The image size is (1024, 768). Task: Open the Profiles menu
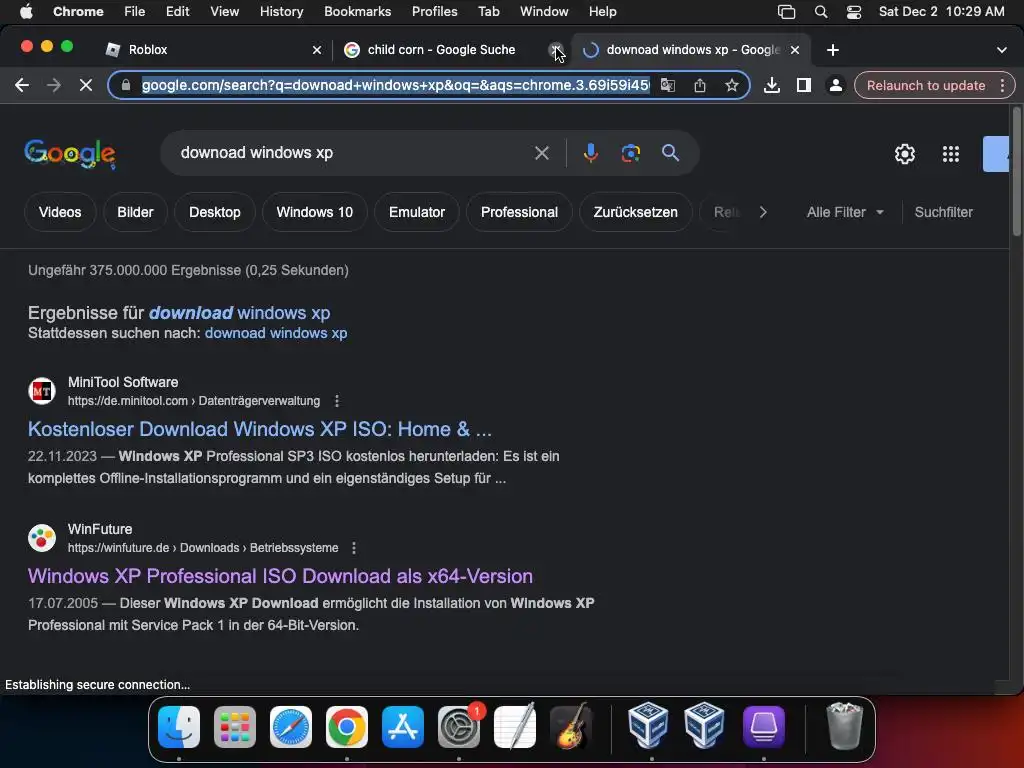coord(434,12)
